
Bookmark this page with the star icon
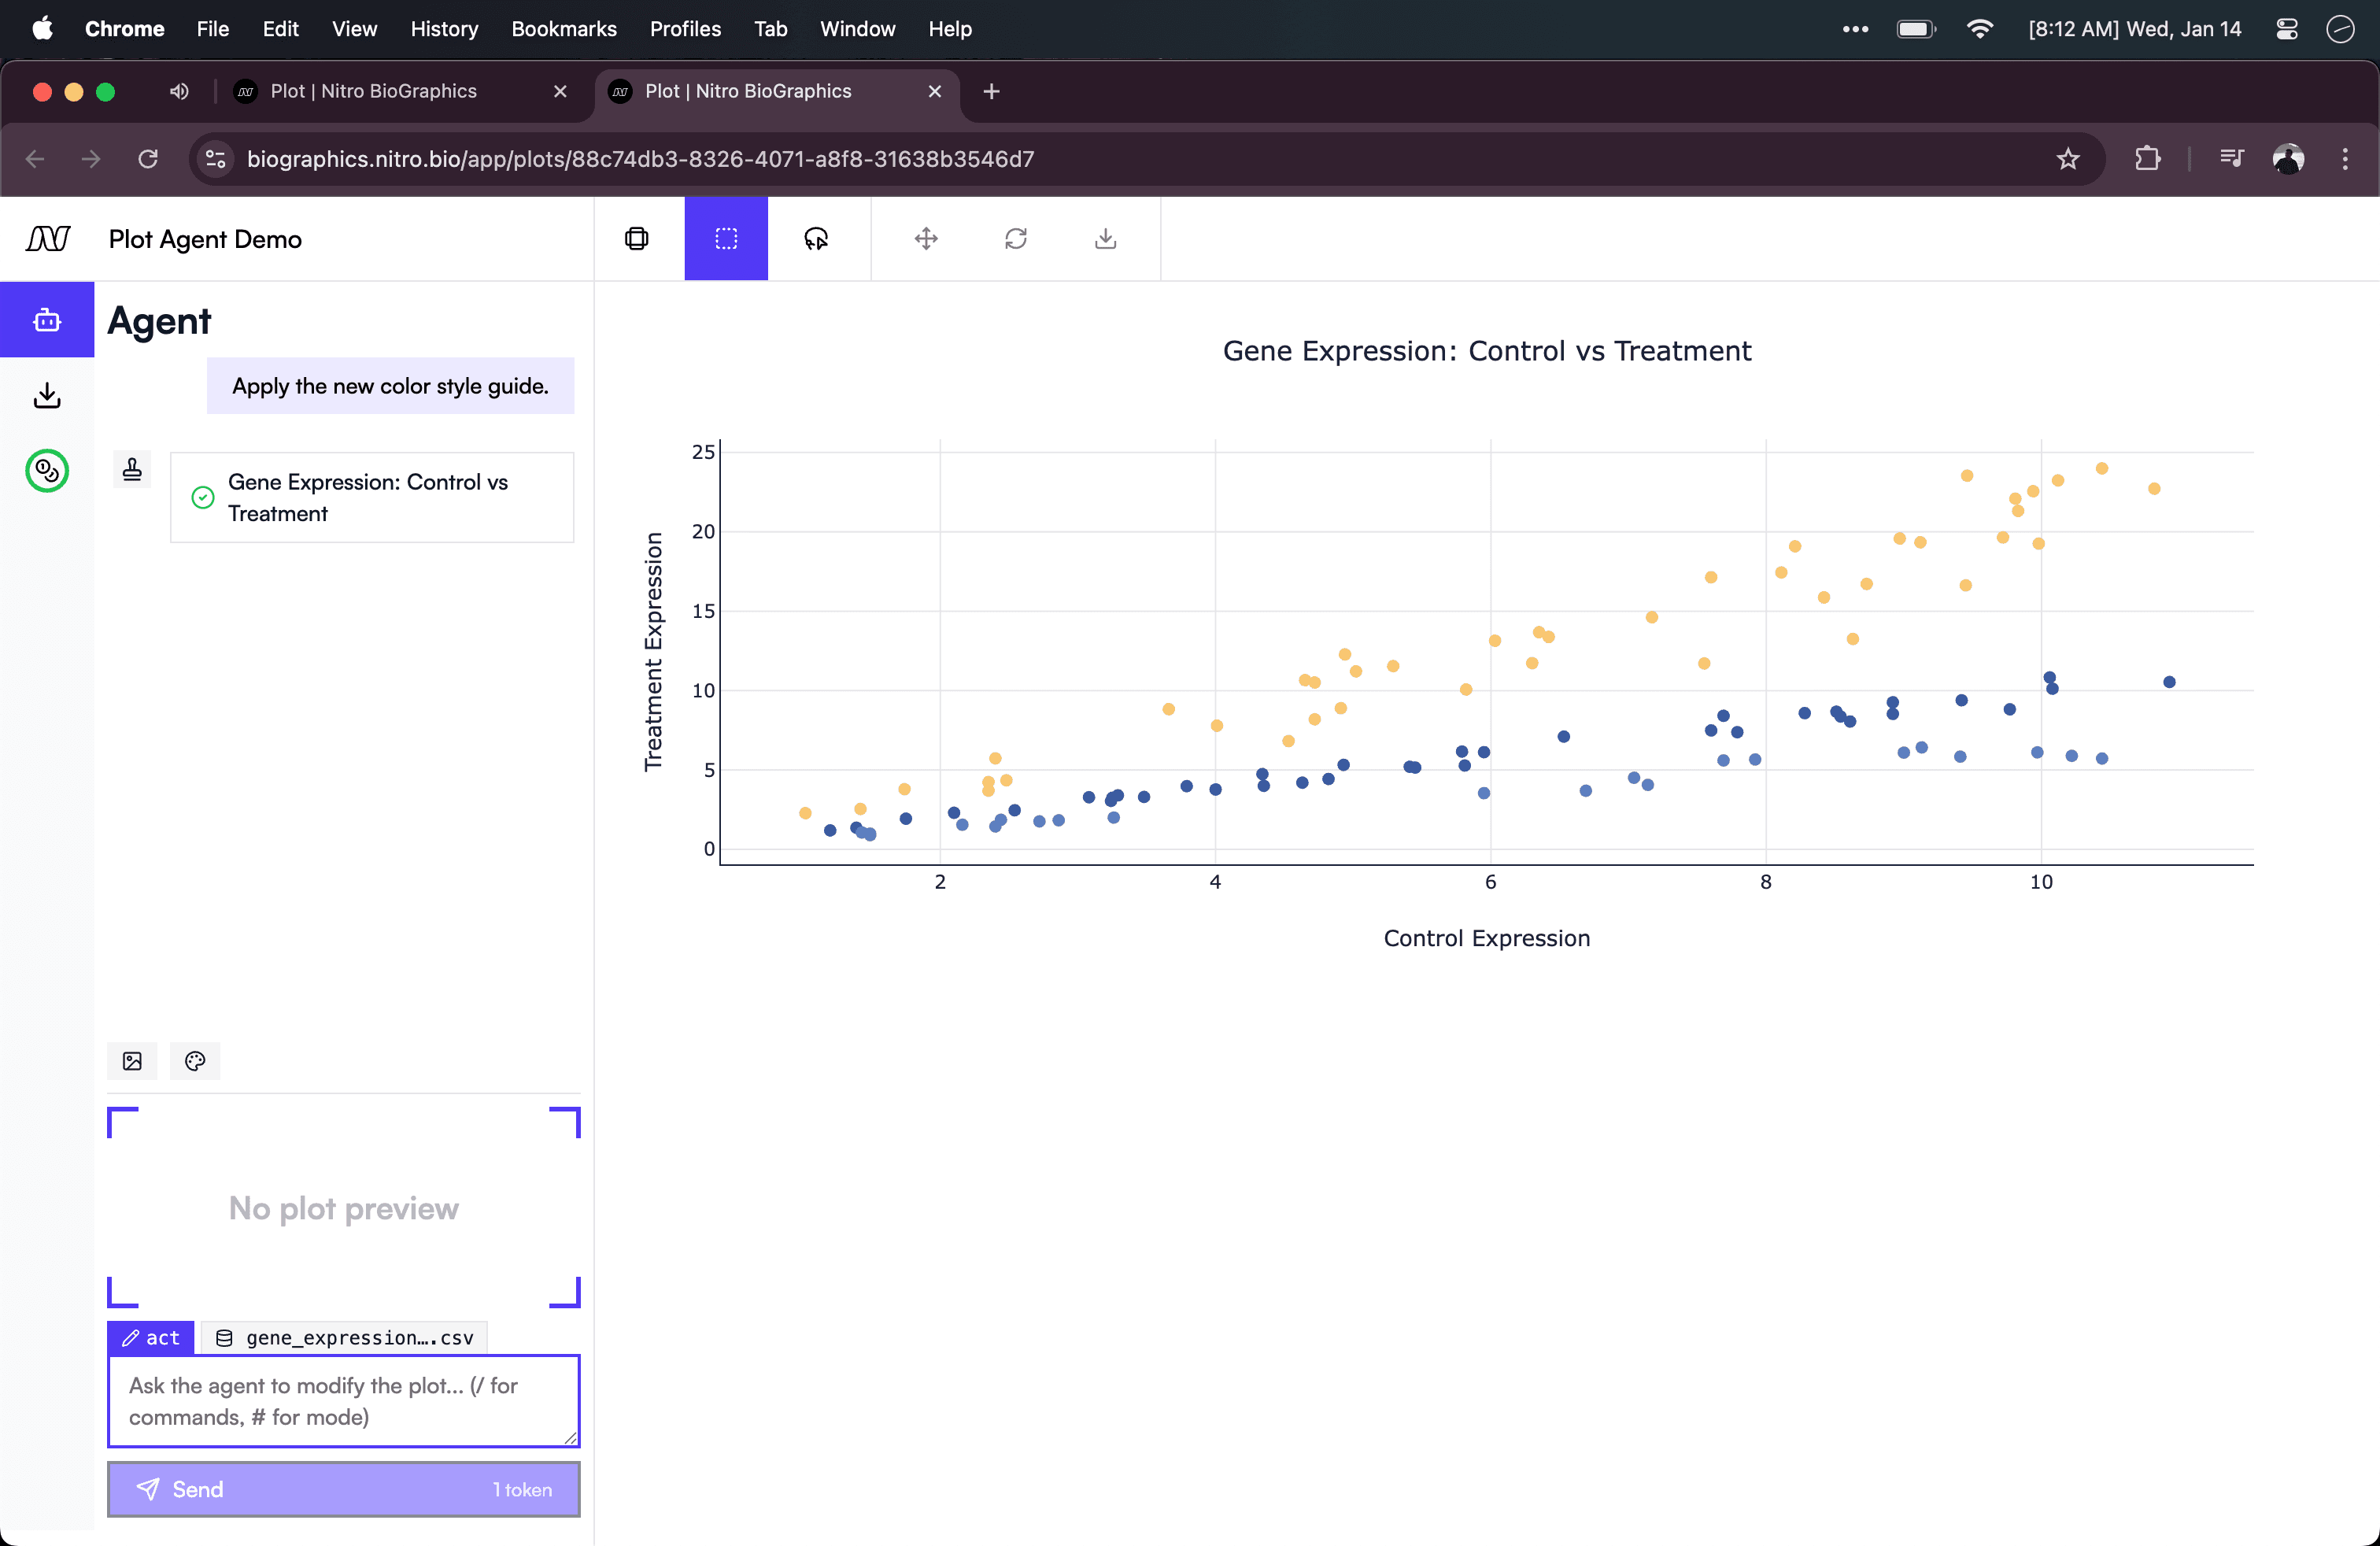(2068, 159)
